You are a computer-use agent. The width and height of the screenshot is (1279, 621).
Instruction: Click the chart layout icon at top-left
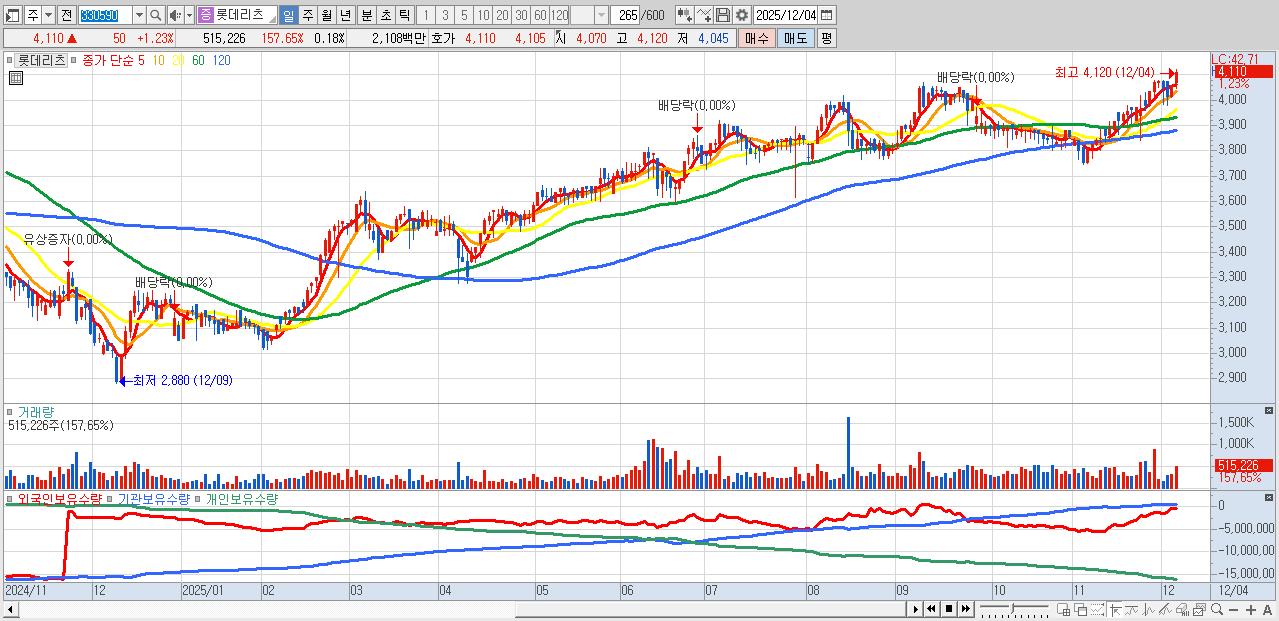point(13,15)
